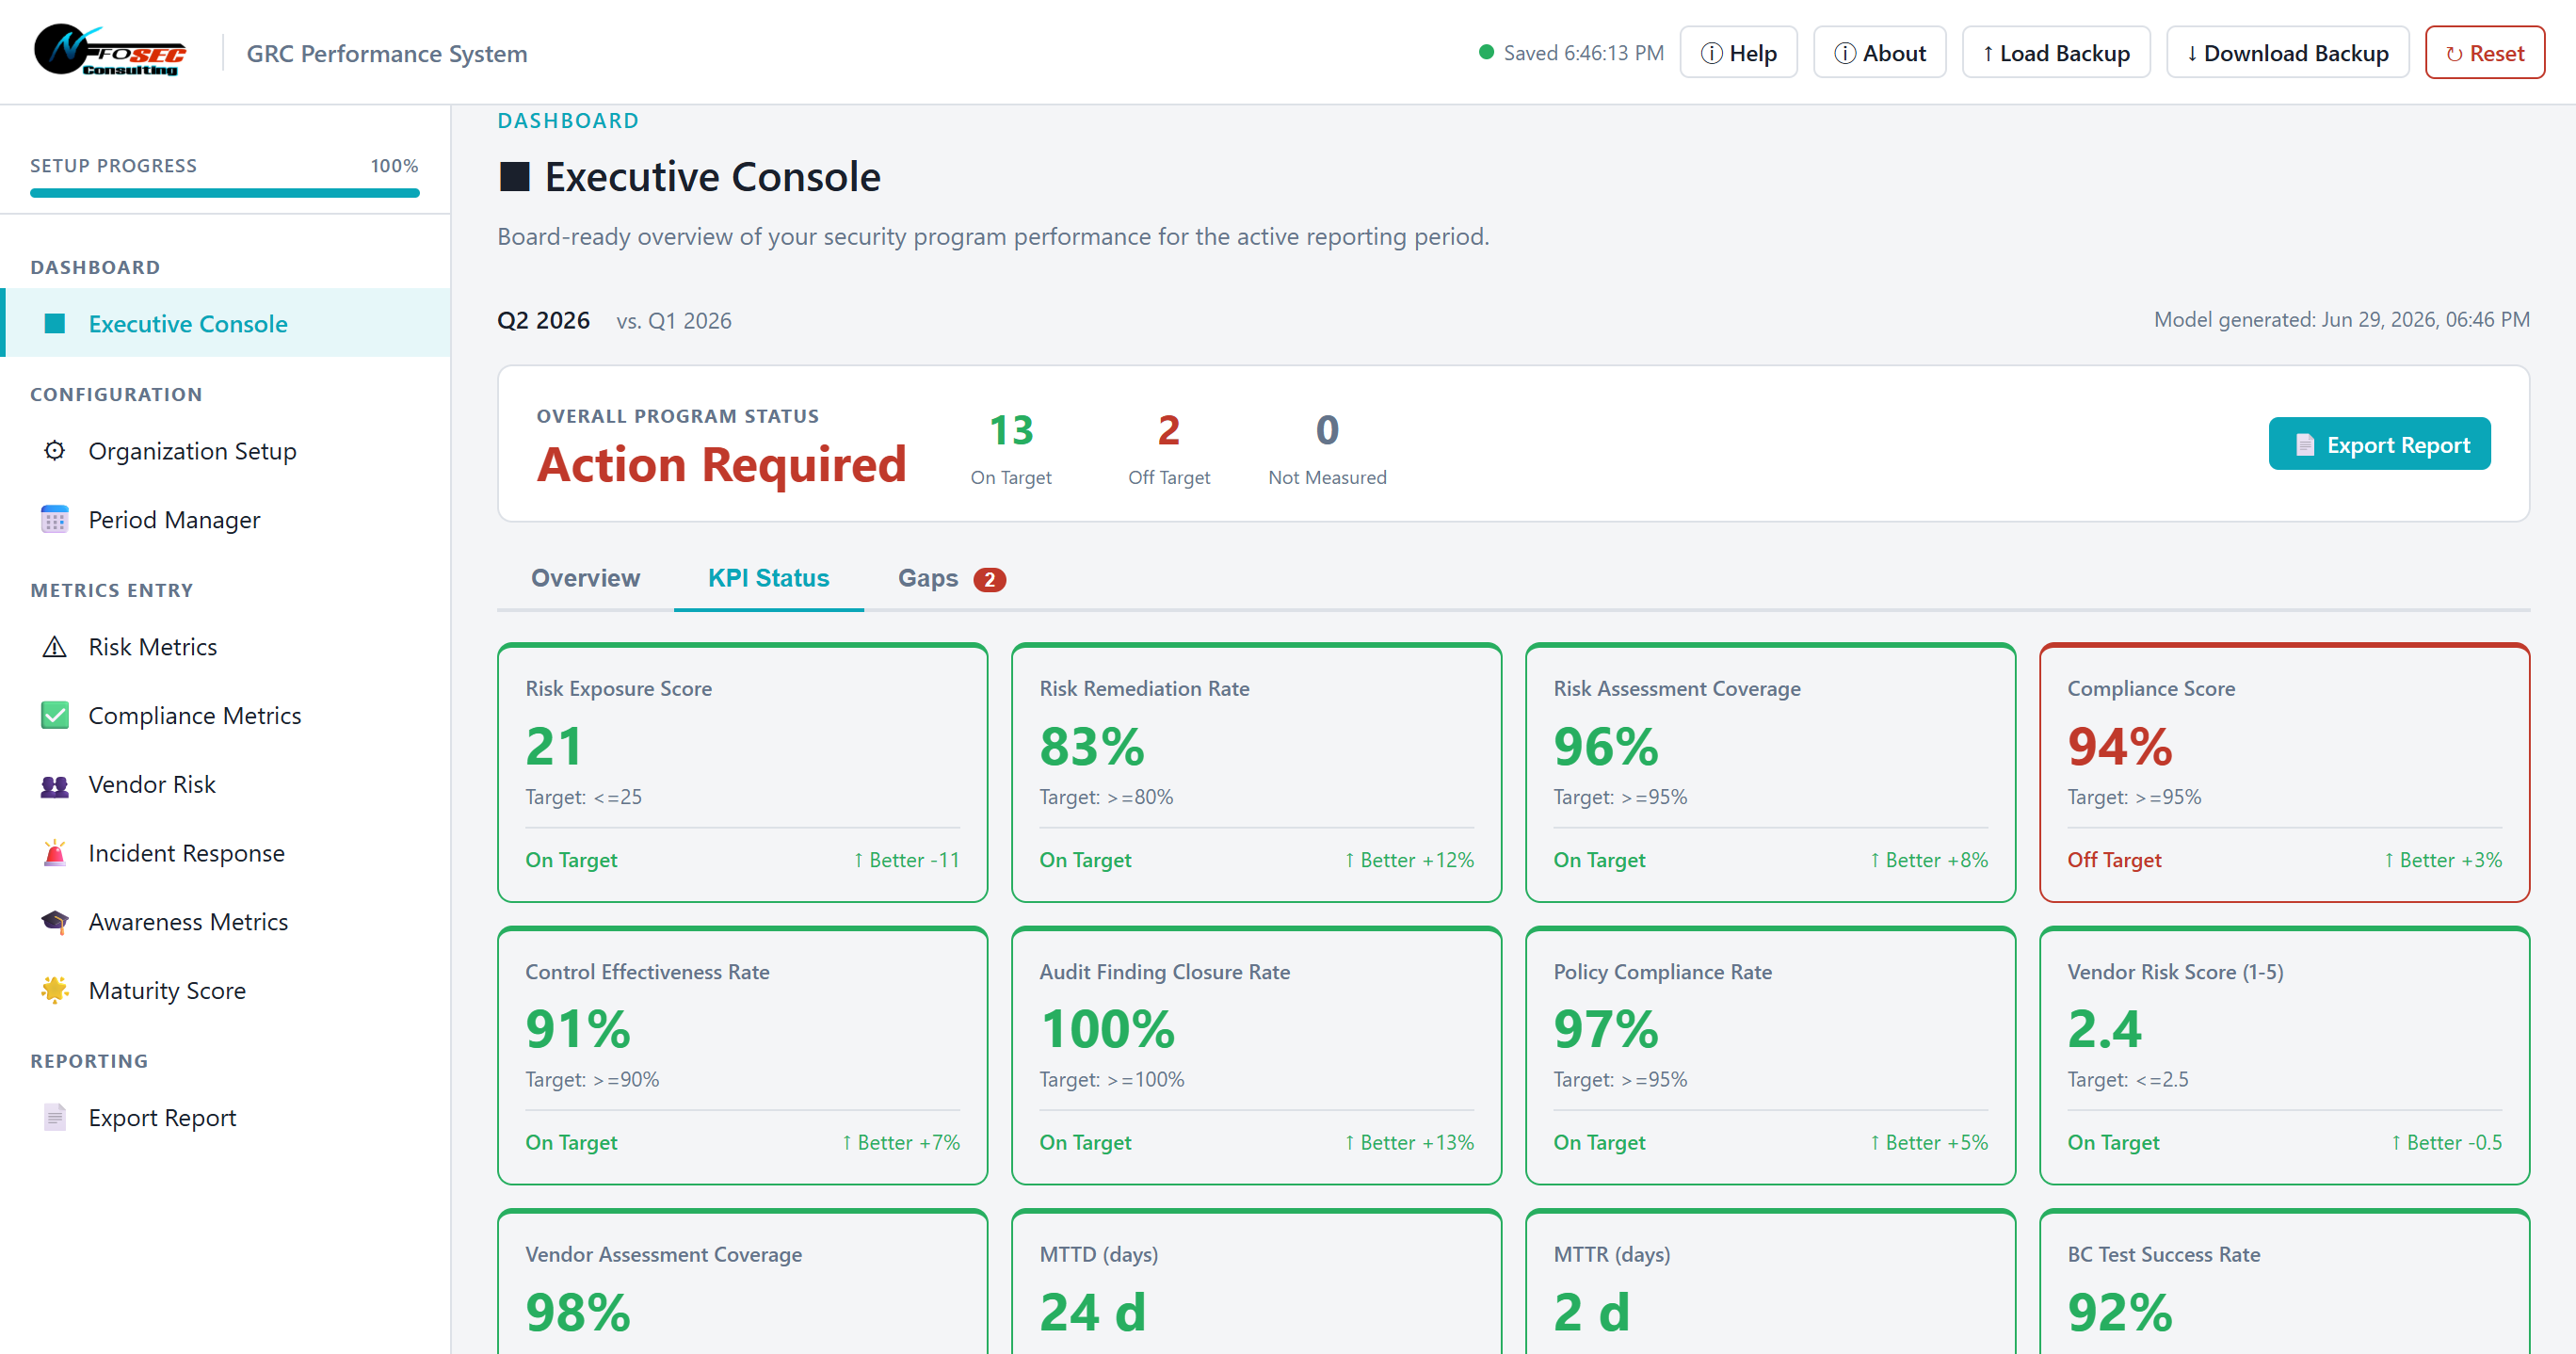2576x1354 pixels.
Task: Click the Risk Metrics warning triangle icon
Action: coord(55,646)
